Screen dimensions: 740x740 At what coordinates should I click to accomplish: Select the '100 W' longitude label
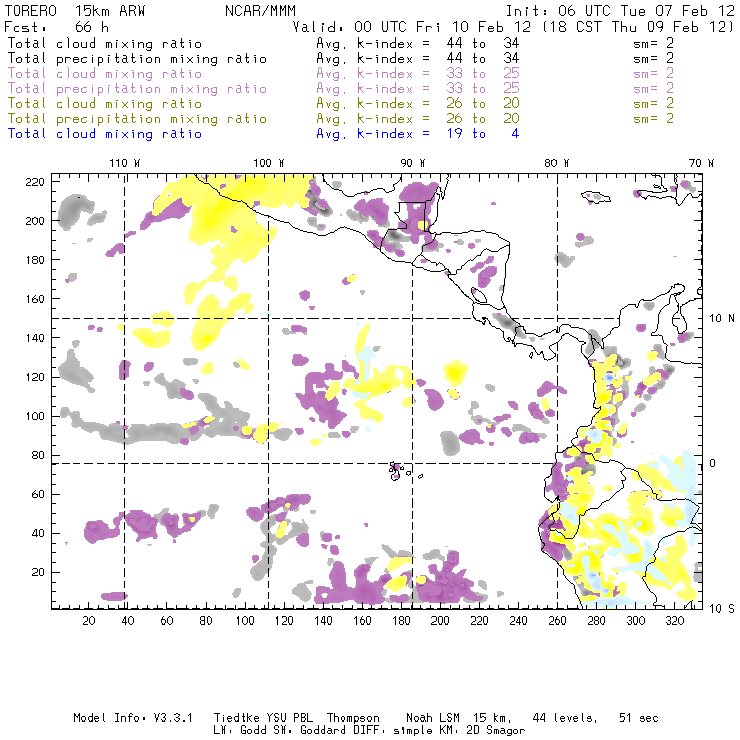click(x=269, y=163)
